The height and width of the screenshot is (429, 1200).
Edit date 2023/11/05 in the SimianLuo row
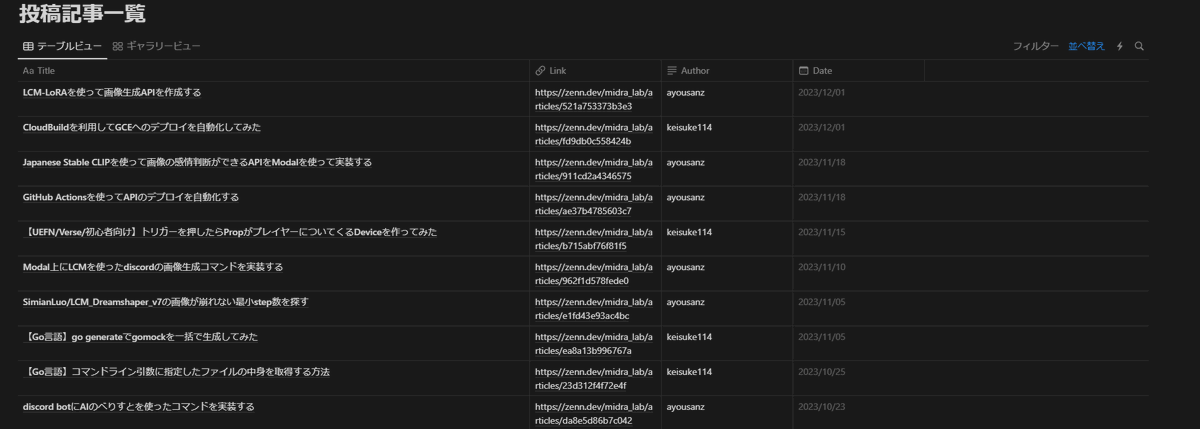822,302
